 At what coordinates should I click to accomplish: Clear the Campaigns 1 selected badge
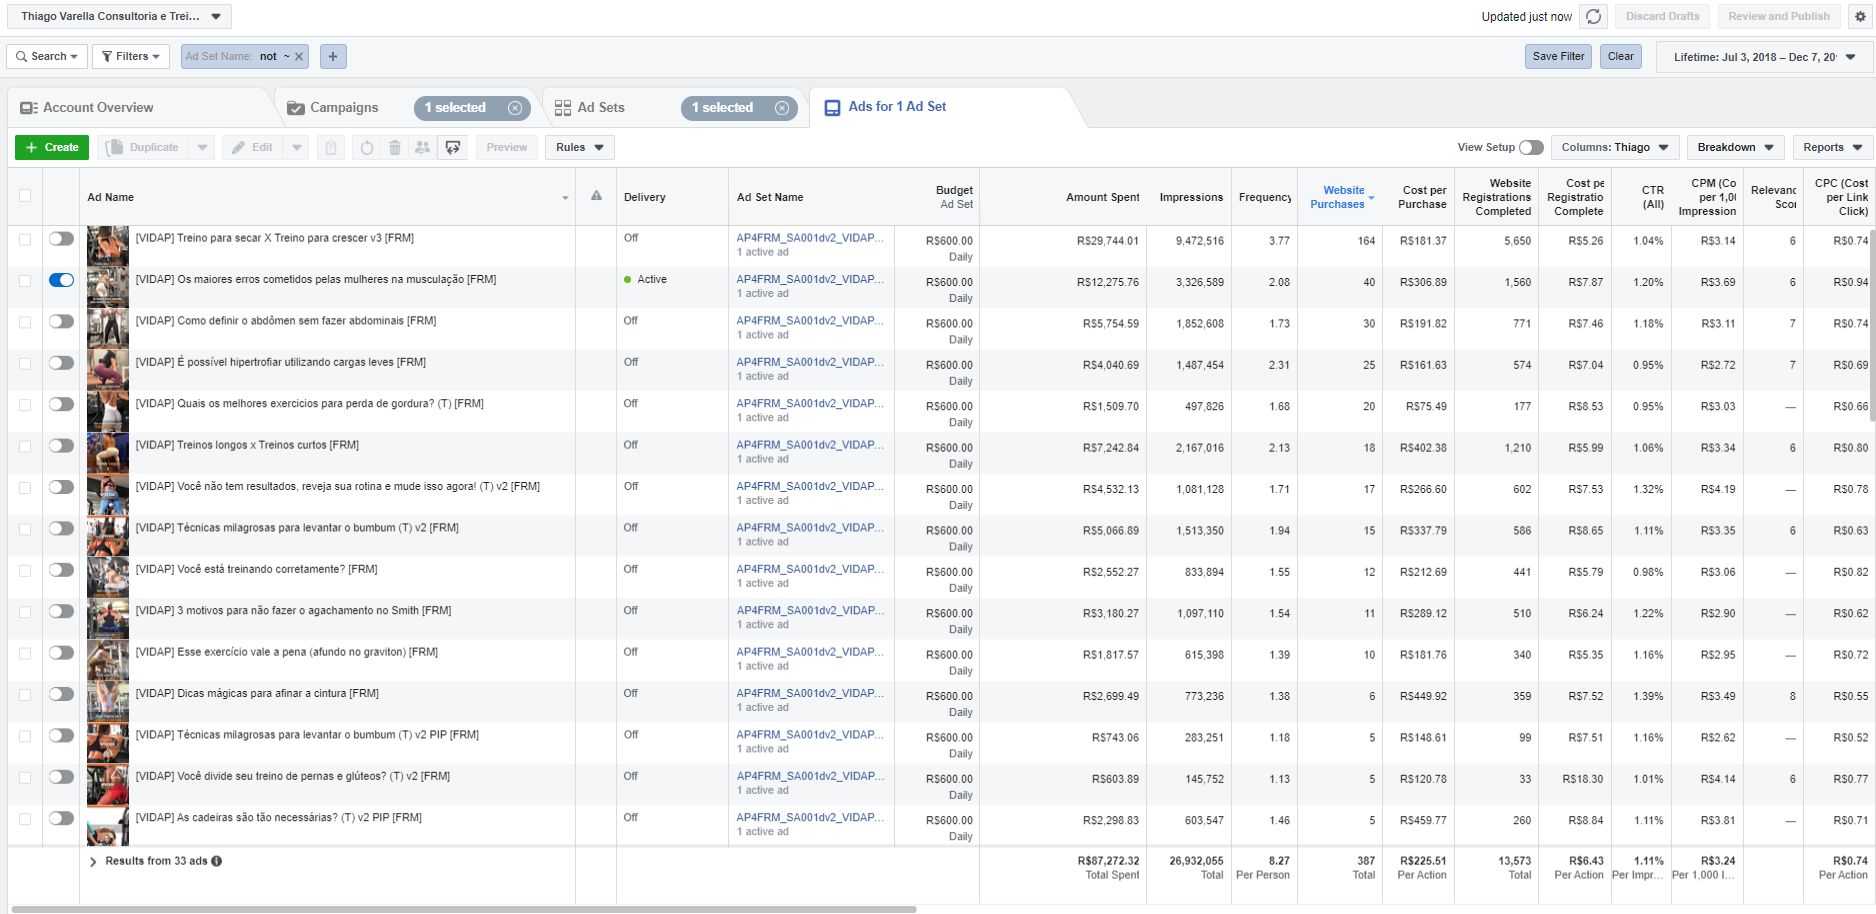point(515,108)
